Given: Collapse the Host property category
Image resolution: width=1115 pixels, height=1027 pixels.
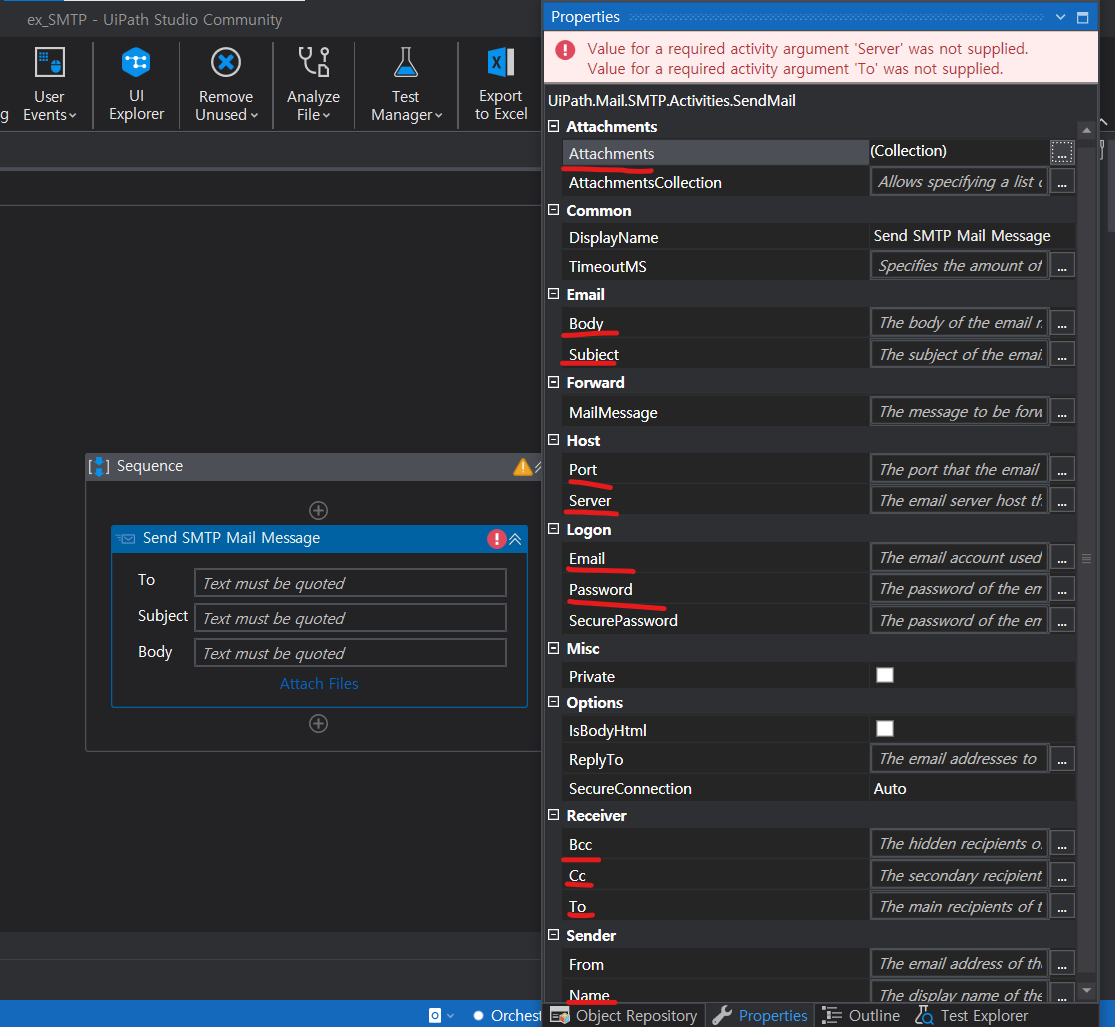Looking at the screenshot, I should (x=554, y=440).
